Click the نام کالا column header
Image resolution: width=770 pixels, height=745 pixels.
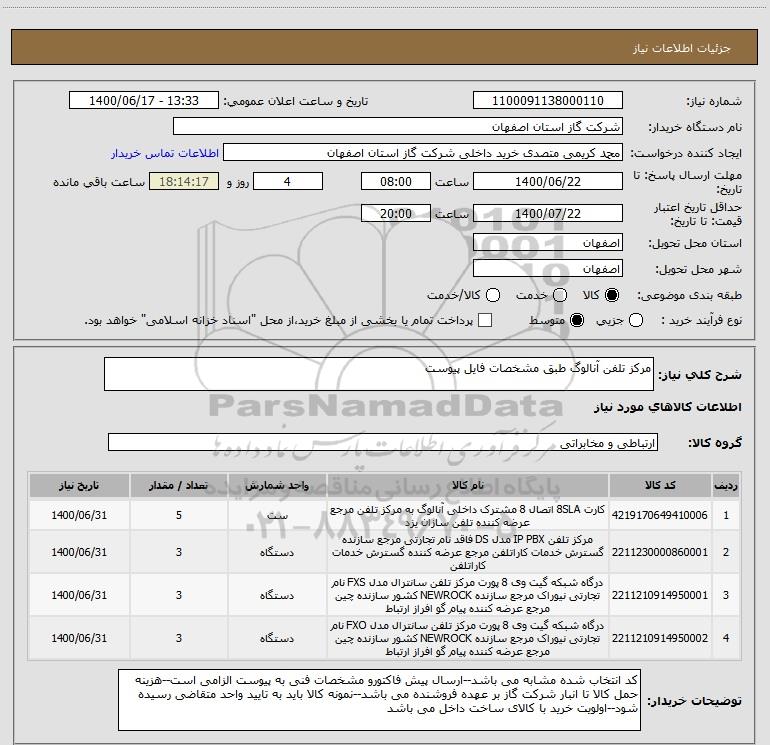pos(468,485)
